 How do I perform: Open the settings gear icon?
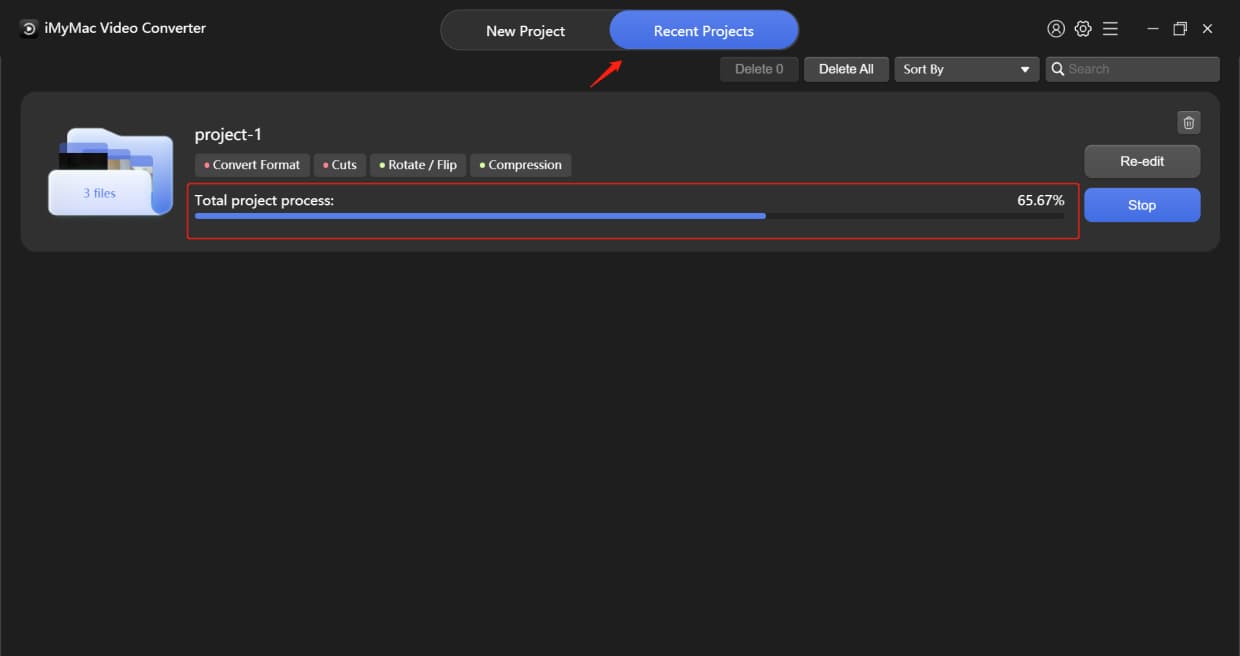pyautogui.click(x=1083, y=28)
